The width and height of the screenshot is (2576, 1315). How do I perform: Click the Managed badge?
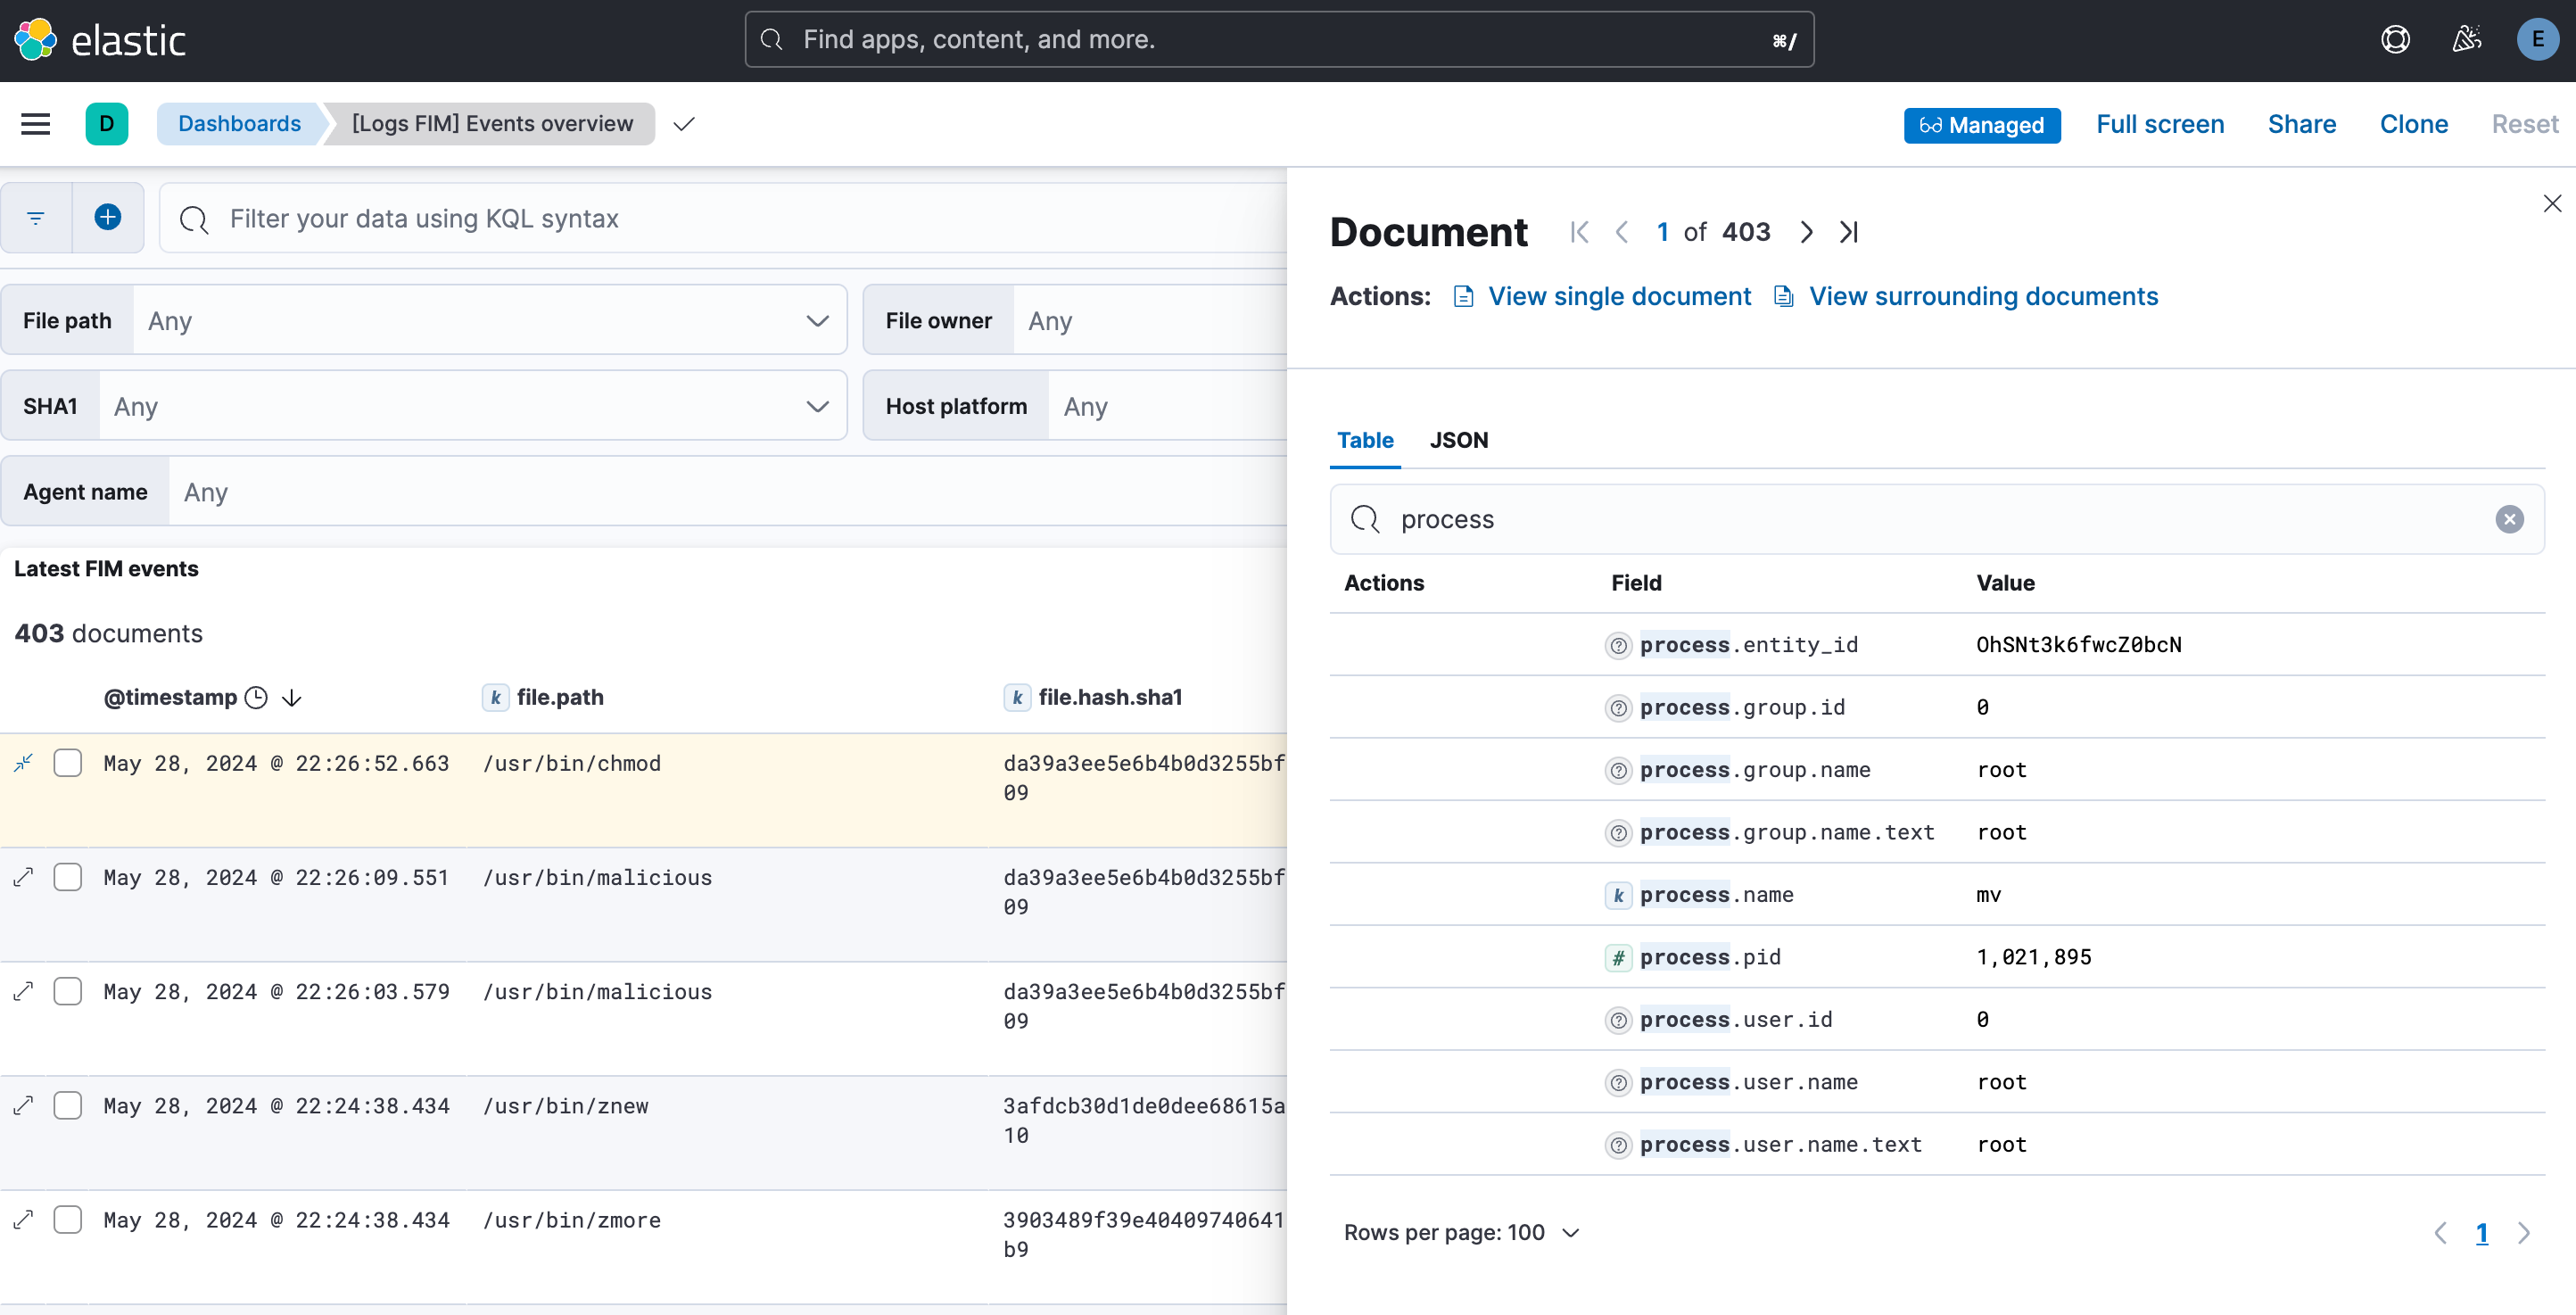click(x=1981, y=125)
